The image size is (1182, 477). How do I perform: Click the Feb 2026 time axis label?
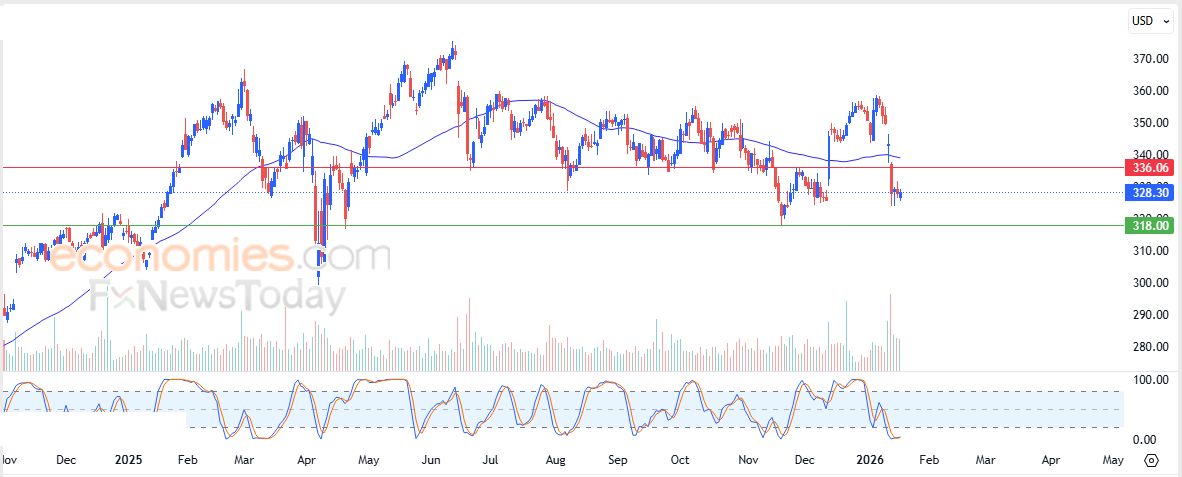click(x=930, y=461)
